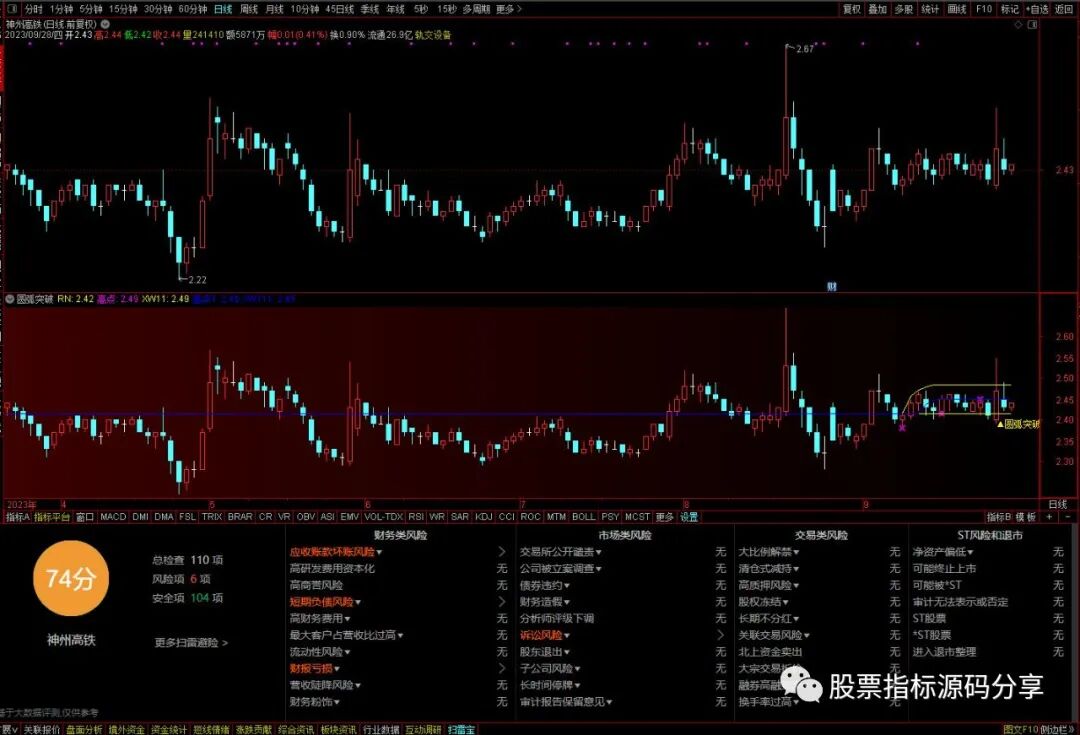1080x735 pixels.
Task: Click the magenta star marker on sub-chart
Action: coord(902,428)
